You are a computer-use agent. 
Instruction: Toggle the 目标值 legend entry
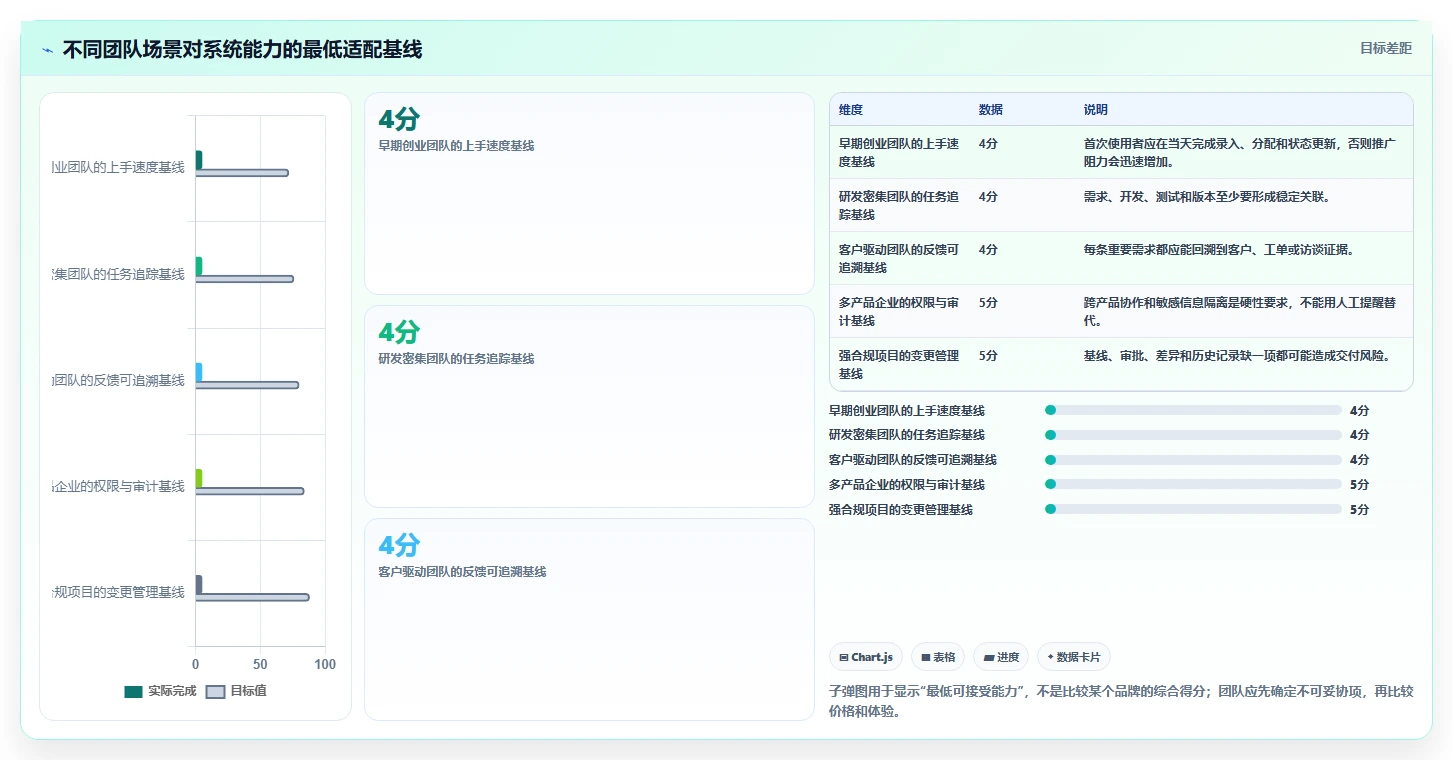[x=236, y=691]
